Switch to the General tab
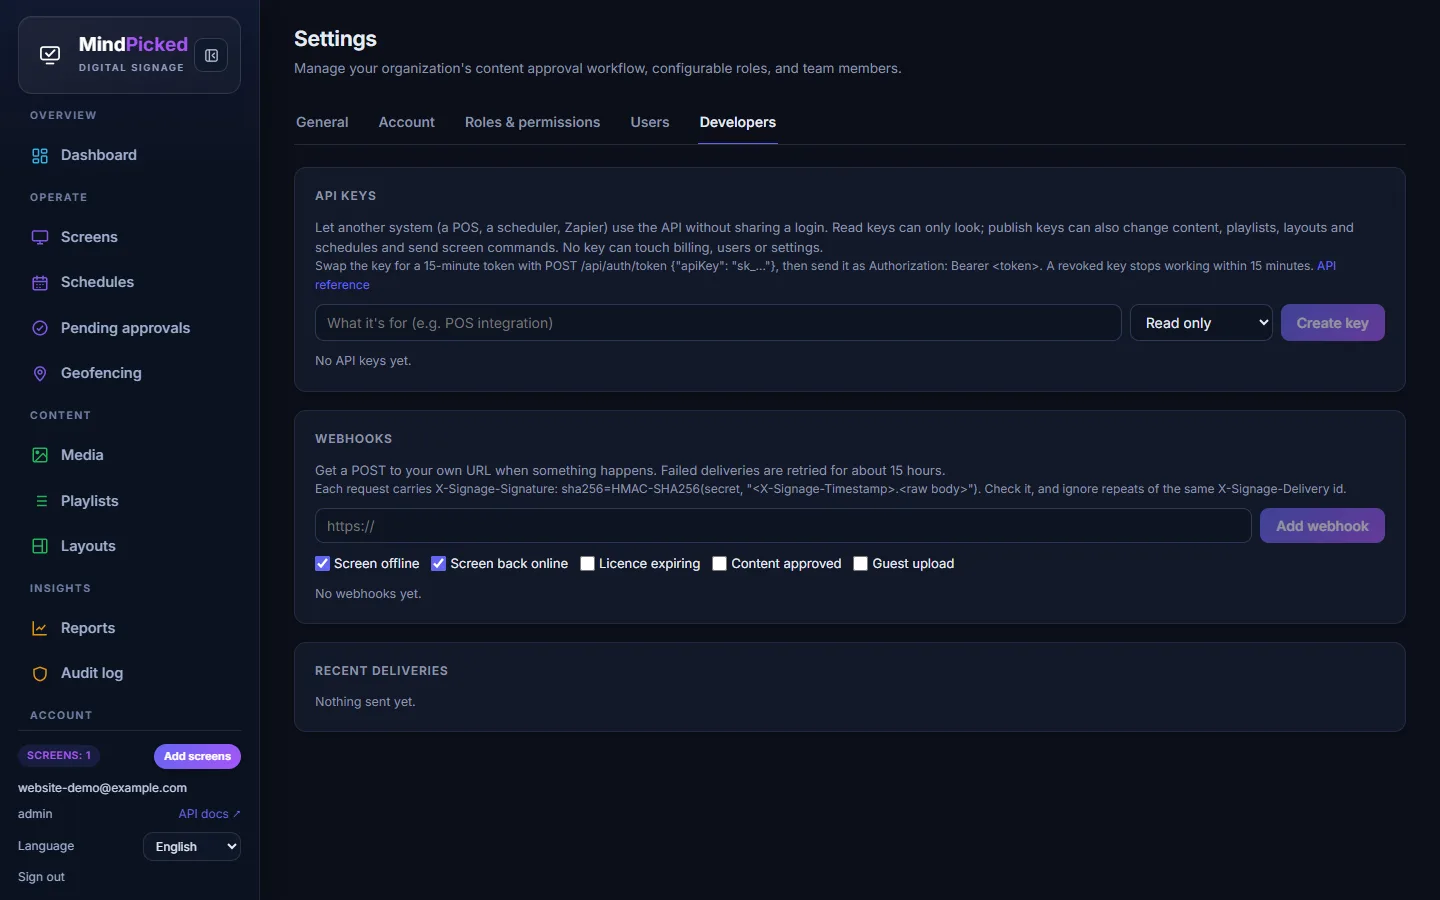Viewport: 1440px width, 900px height. point(322,122)
